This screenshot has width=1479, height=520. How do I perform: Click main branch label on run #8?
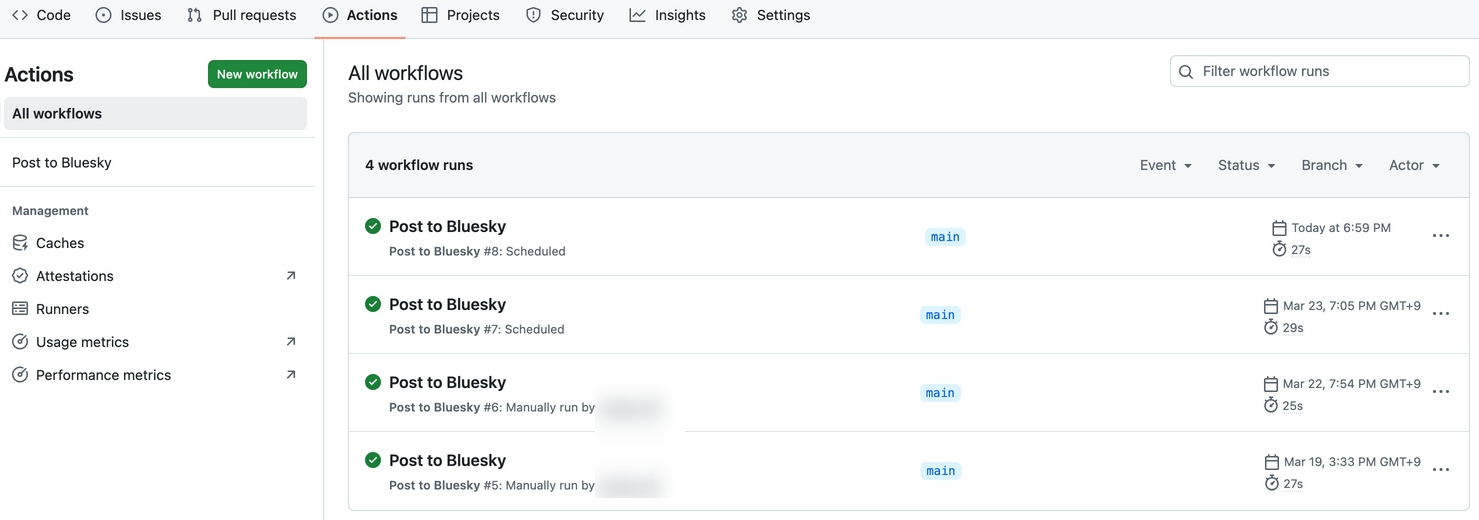coord(945,237)
